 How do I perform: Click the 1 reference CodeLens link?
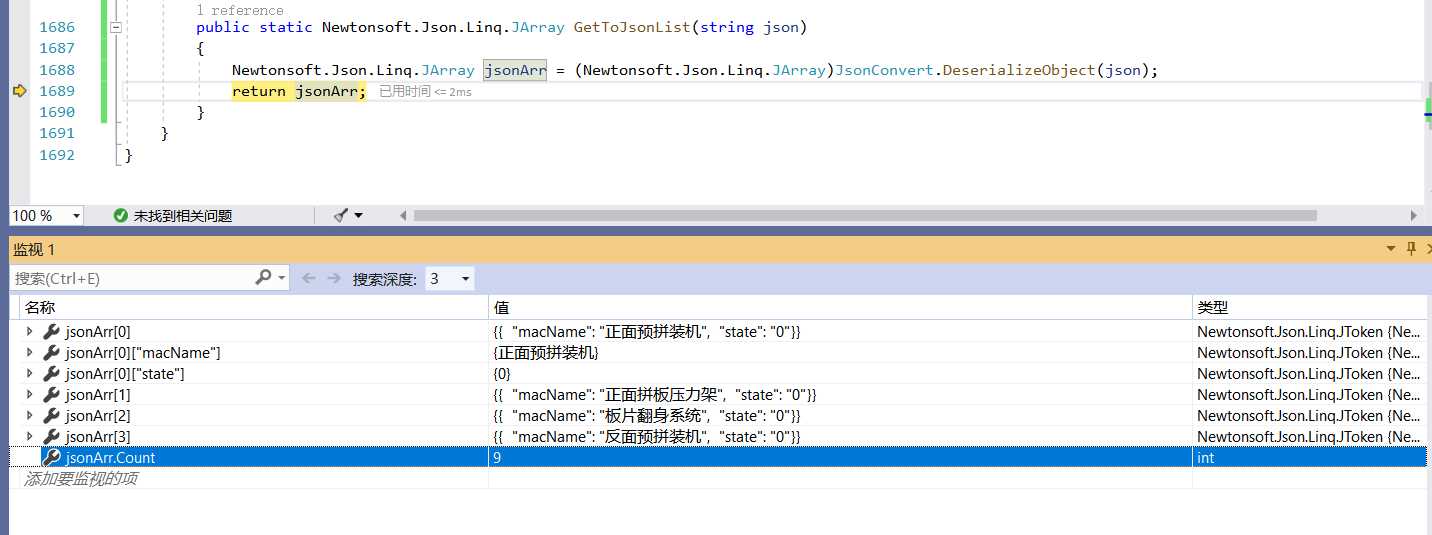tap(240, 10)
